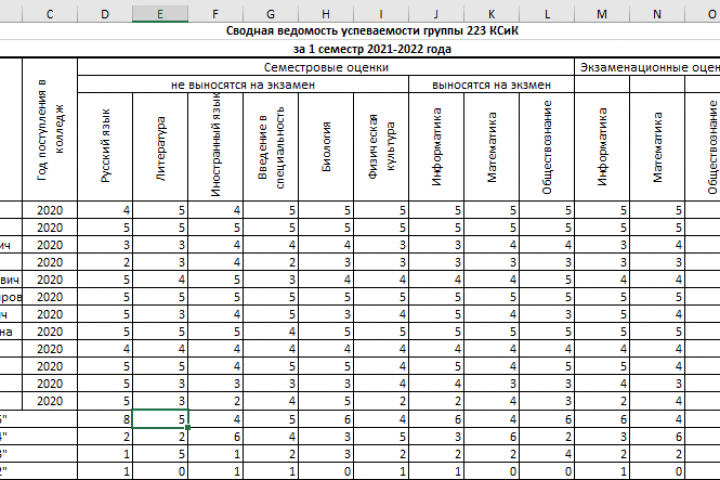Click value 0 in exam column N Математика

657,471
